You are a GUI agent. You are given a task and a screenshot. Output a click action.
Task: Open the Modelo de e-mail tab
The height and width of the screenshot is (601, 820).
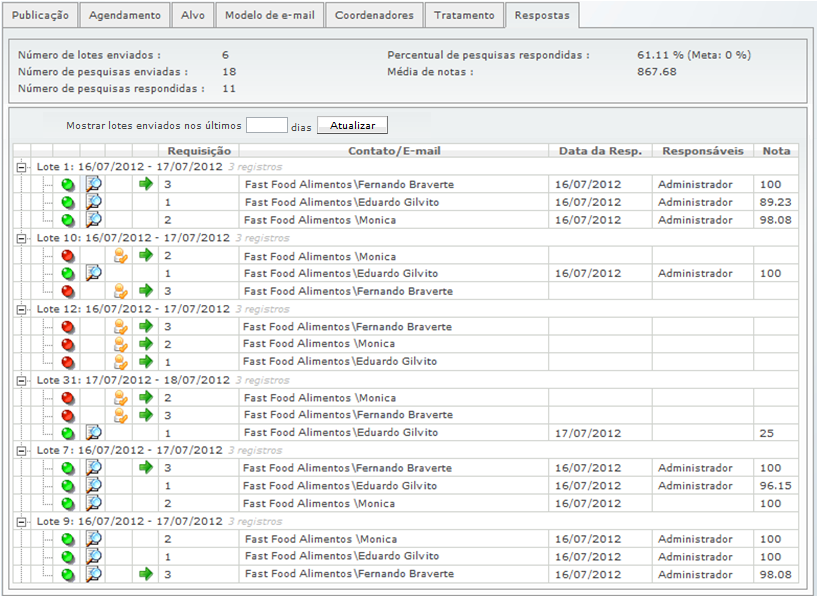[x=269, y=16]
